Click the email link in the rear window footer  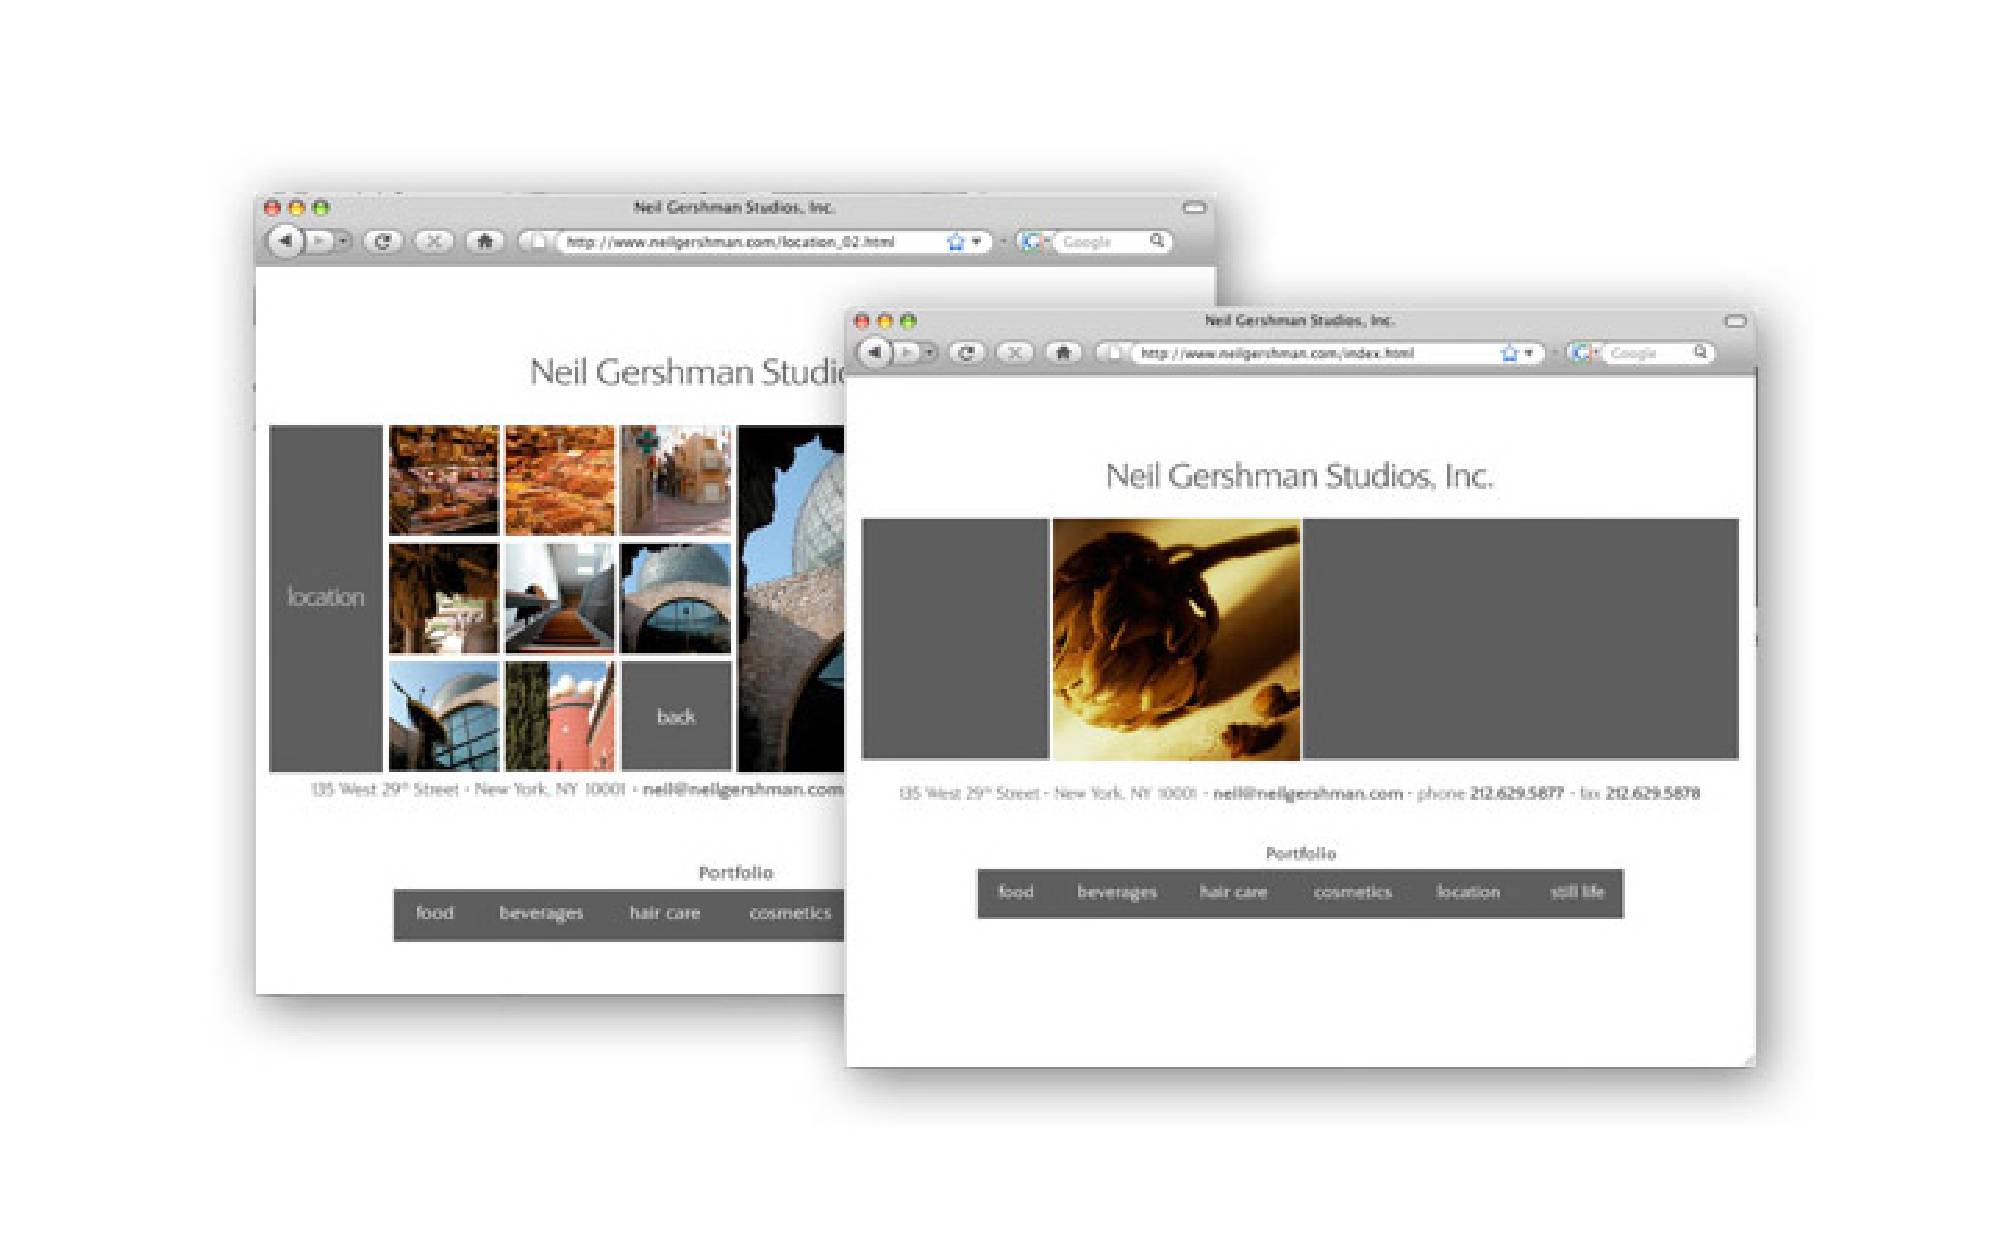(x=743, y=790)
